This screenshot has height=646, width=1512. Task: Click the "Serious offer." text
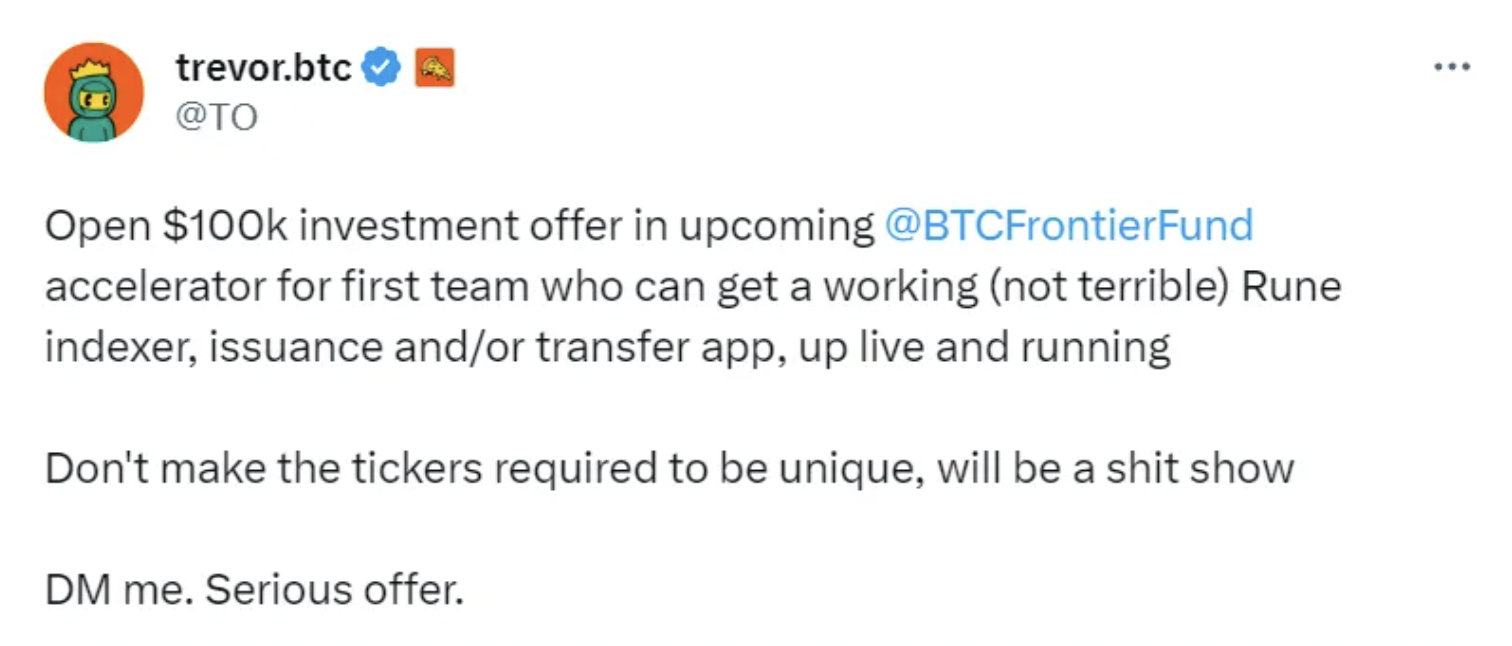pyautogui.click(x=335, y=590)
